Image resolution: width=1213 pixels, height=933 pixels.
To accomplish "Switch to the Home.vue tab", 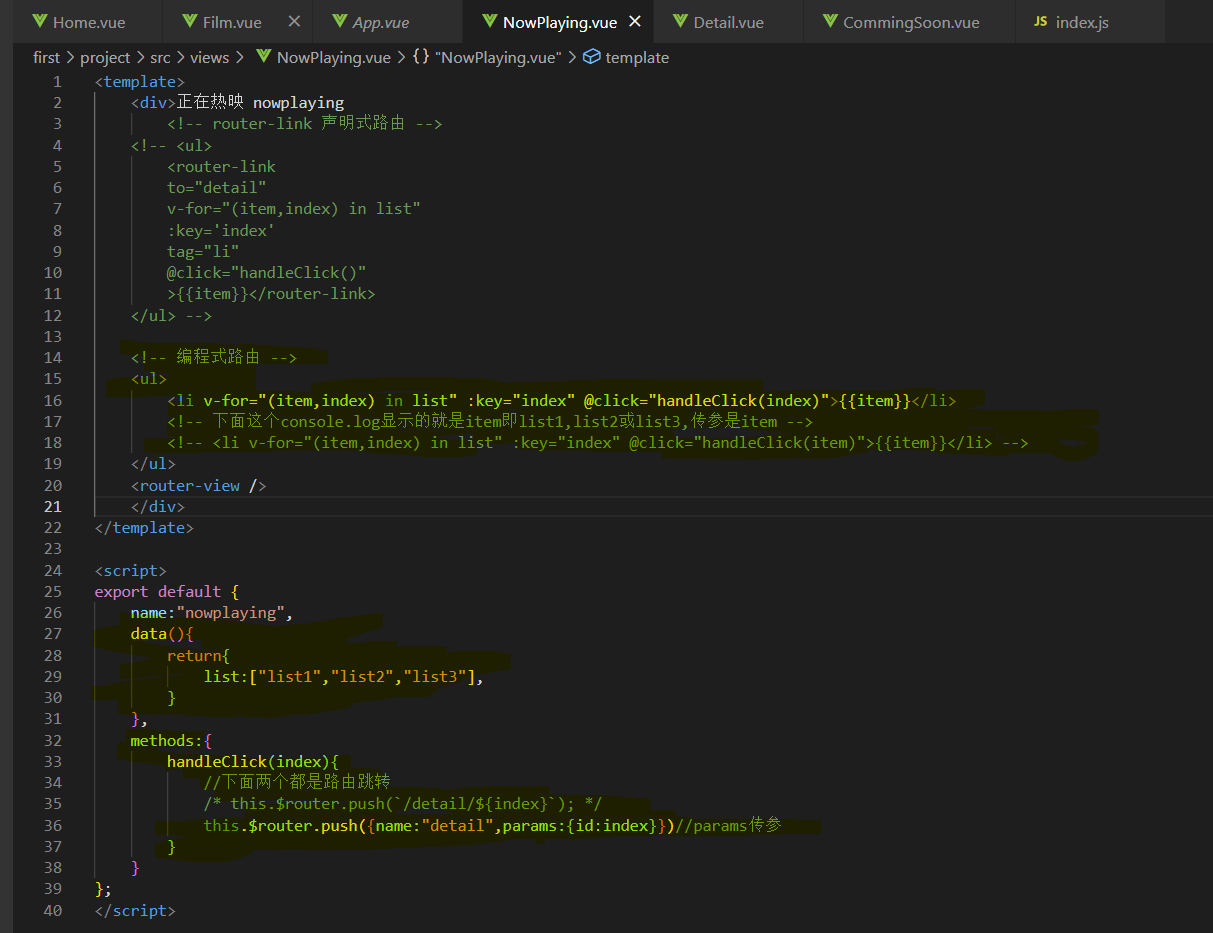I will (88, 22).
